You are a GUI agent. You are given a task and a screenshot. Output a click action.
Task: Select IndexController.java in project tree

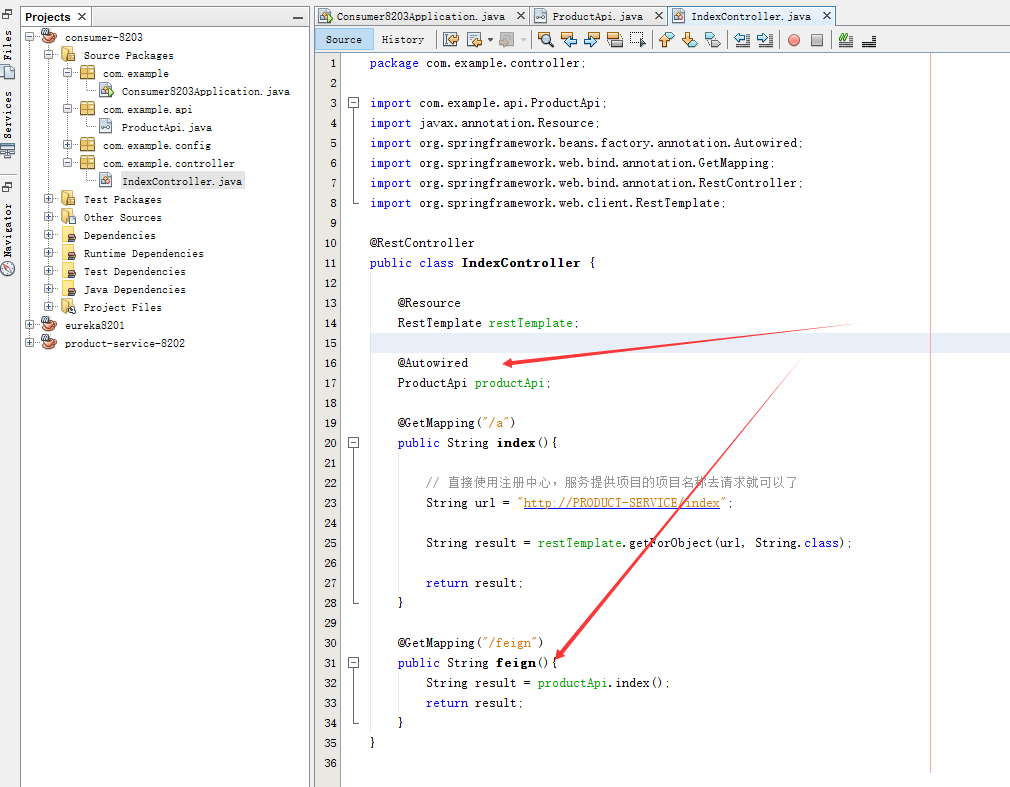[x=182, y=182]
